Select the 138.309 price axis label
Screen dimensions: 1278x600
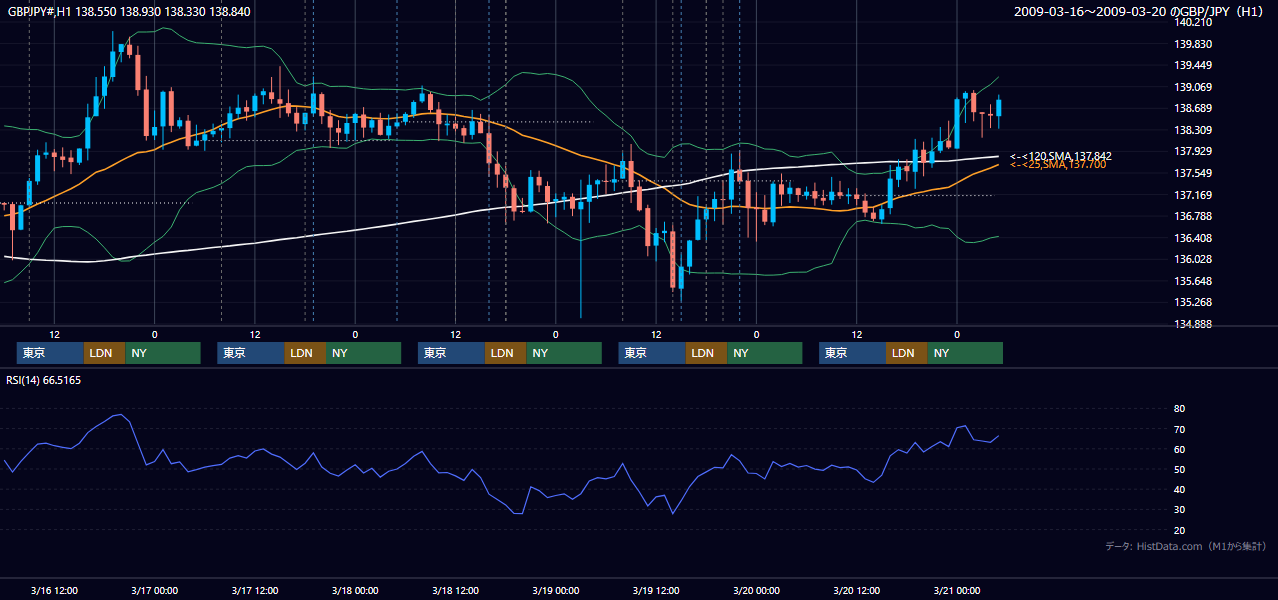click(1194, 130)
